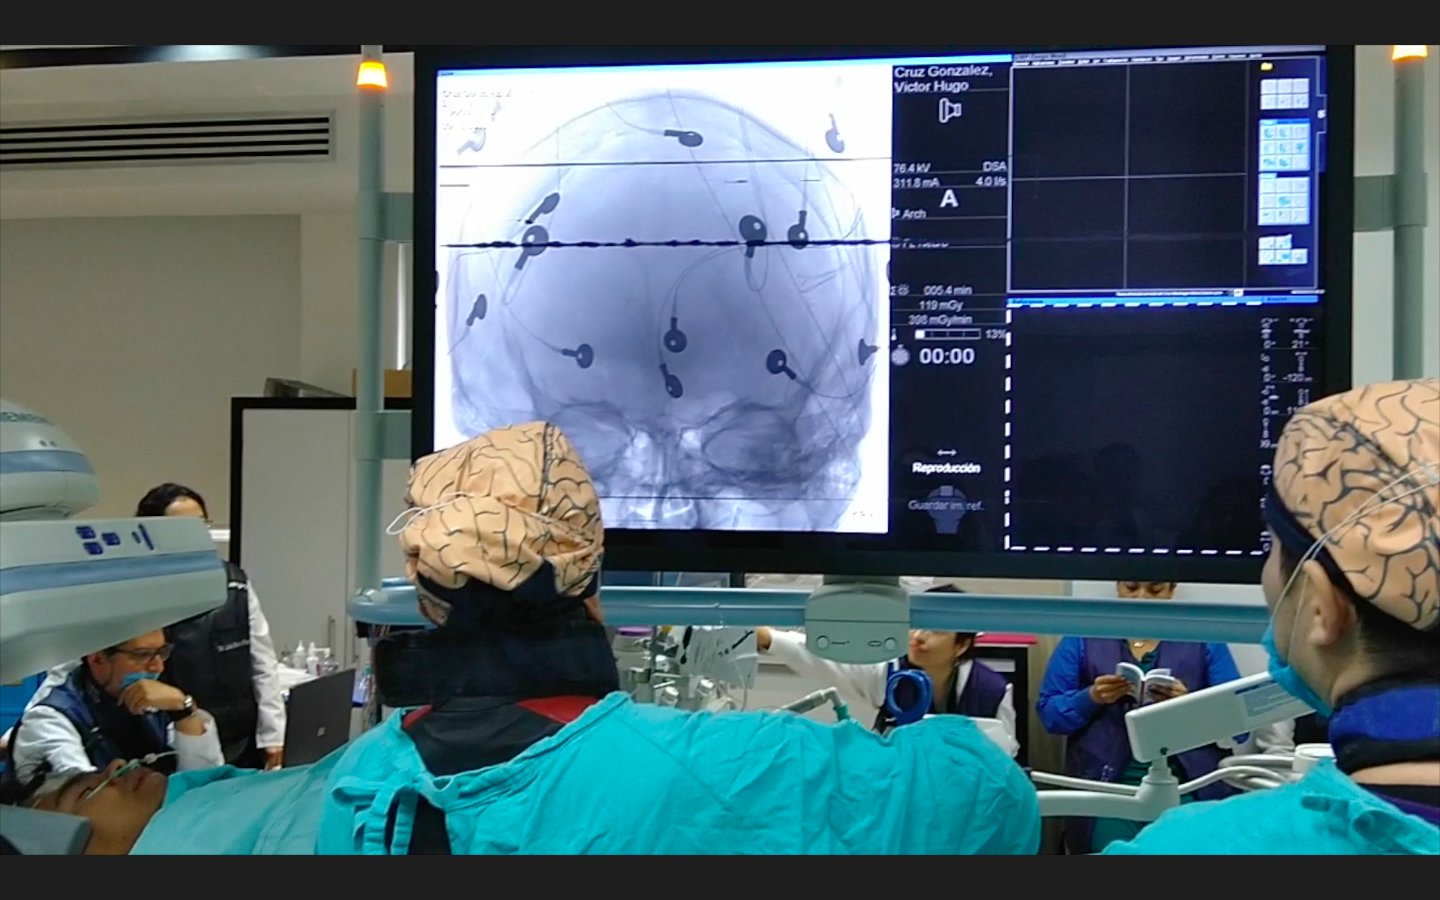Click the 00:00 timer display
This screenshot has height=900, width=1440.
click(946, 356)
